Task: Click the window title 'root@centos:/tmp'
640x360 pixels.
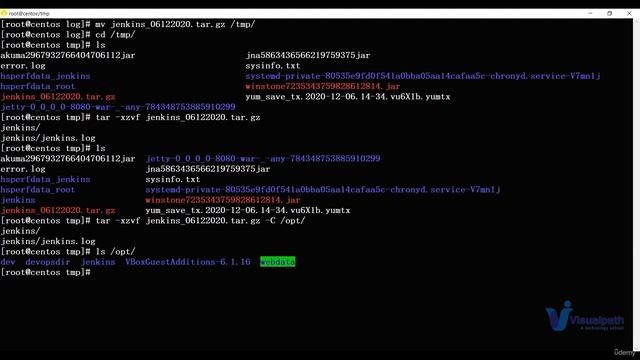Action: click(29, 13)
